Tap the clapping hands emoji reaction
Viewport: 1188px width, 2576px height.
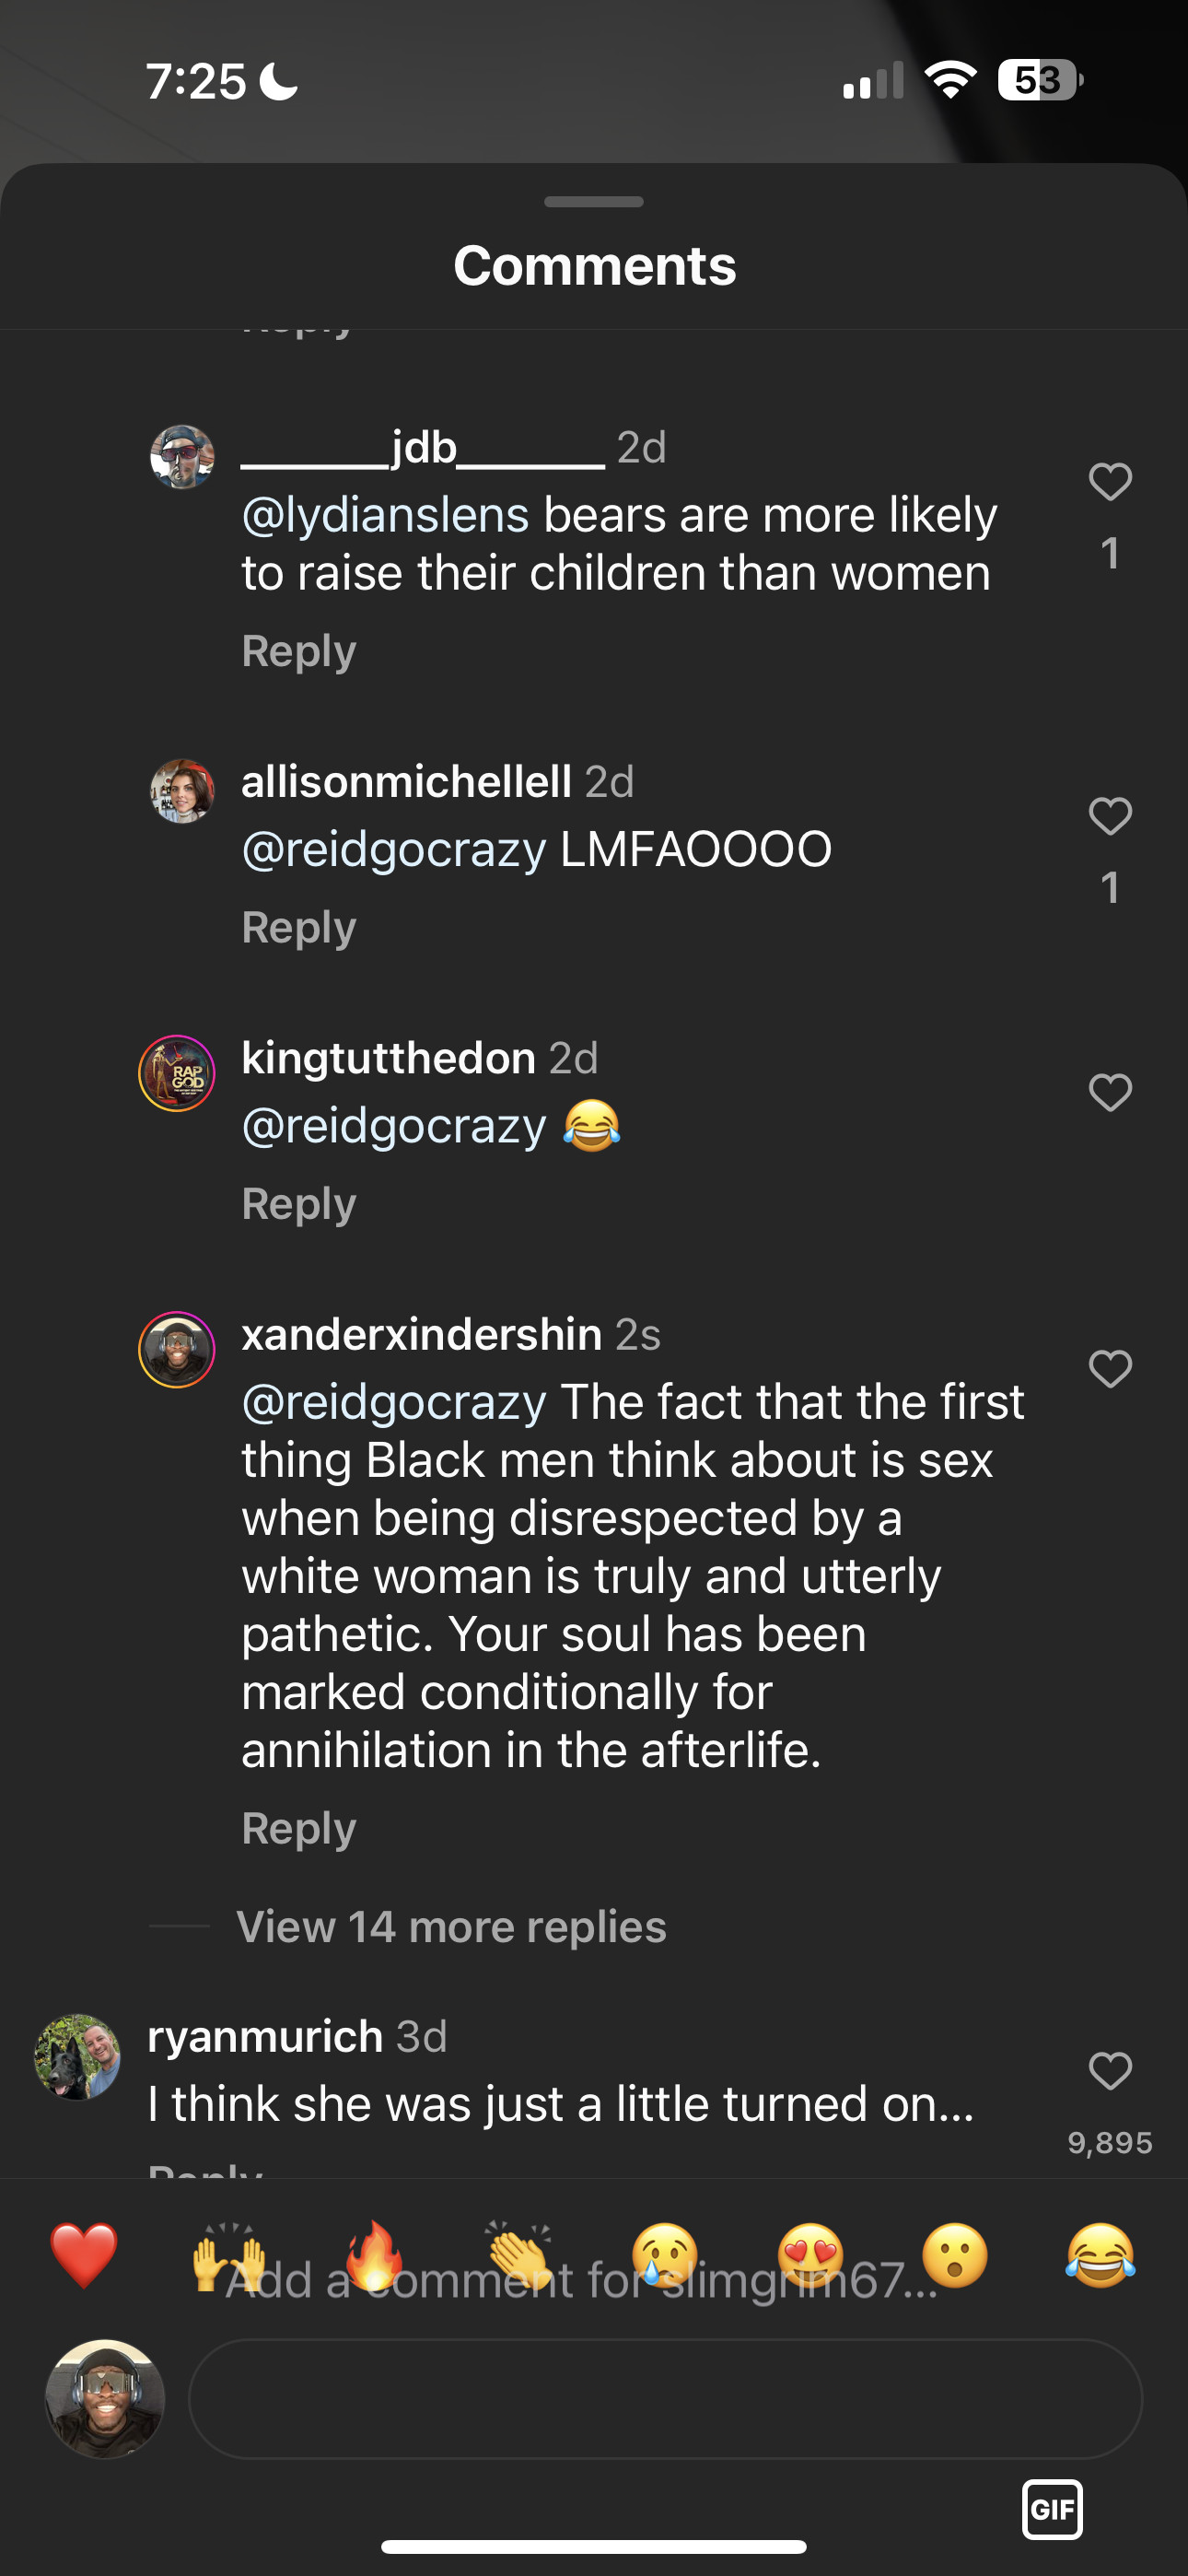click(519, 2255)
